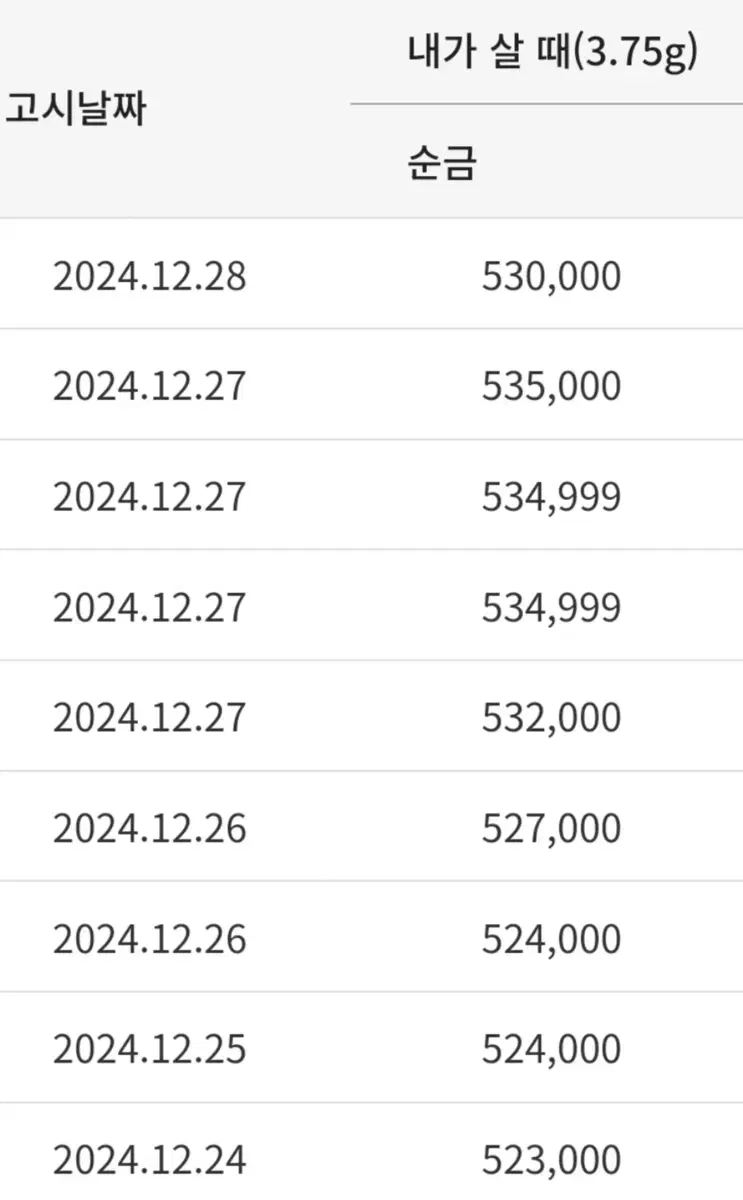Click the second 2024.12.26 date cell
The image size is (743, 1200).
pyautogui.click(x=149, y=939)
